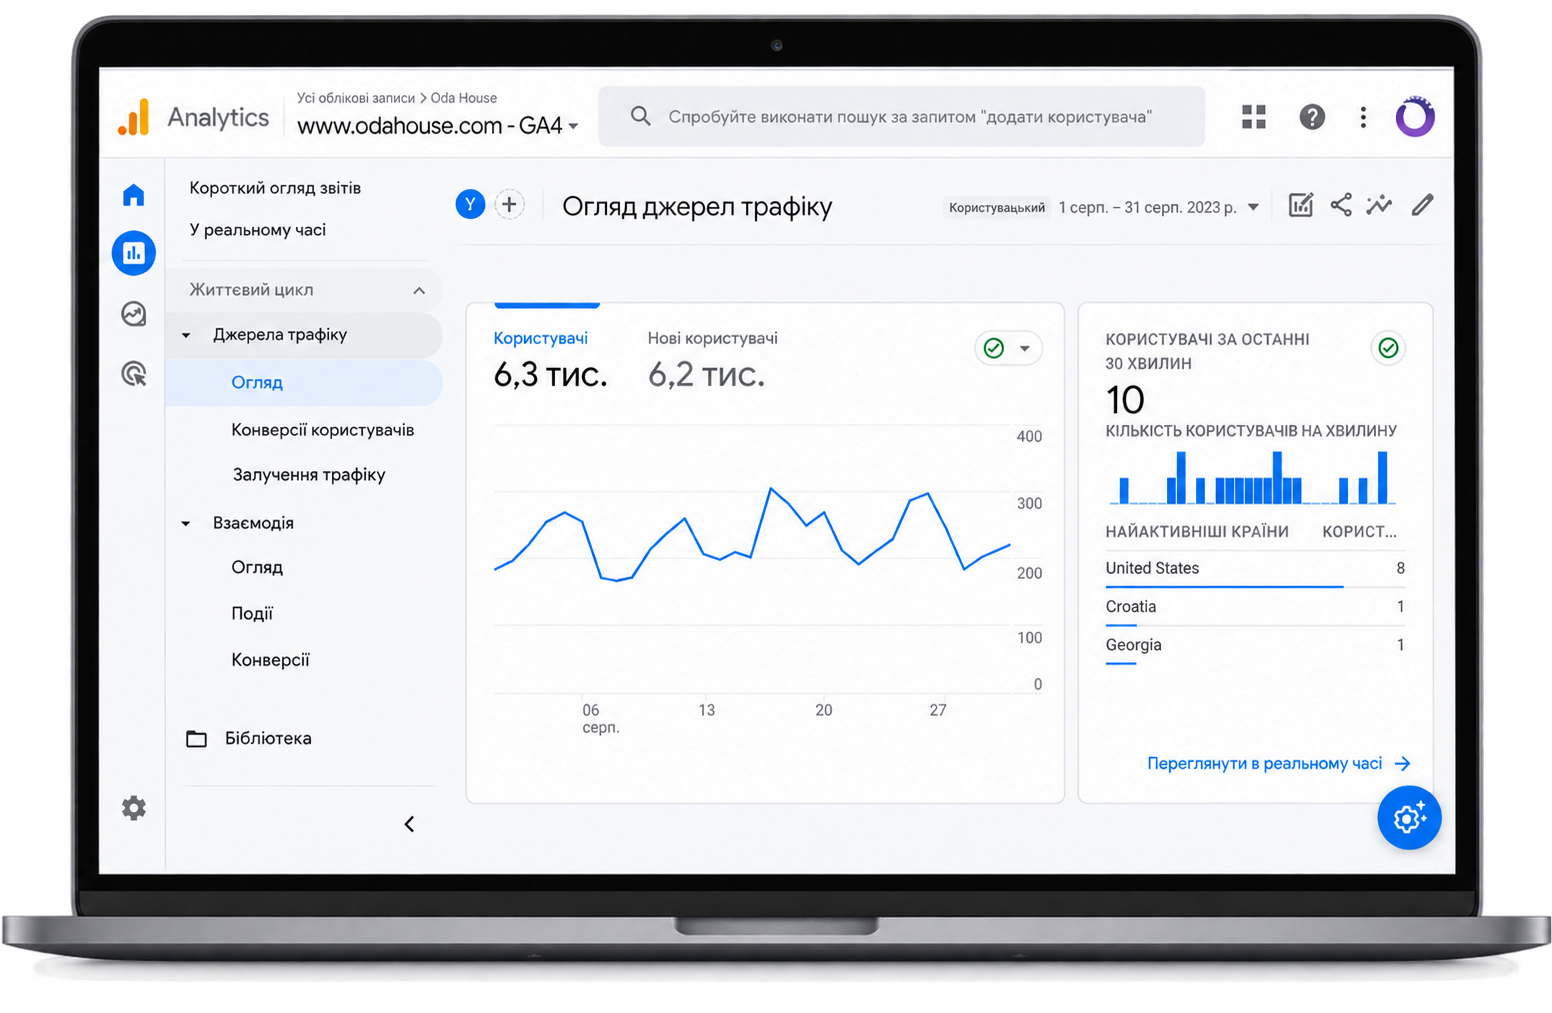Screen dimensions: 1552x1013
Task: Click the search input field
Action: pos(902,117)
